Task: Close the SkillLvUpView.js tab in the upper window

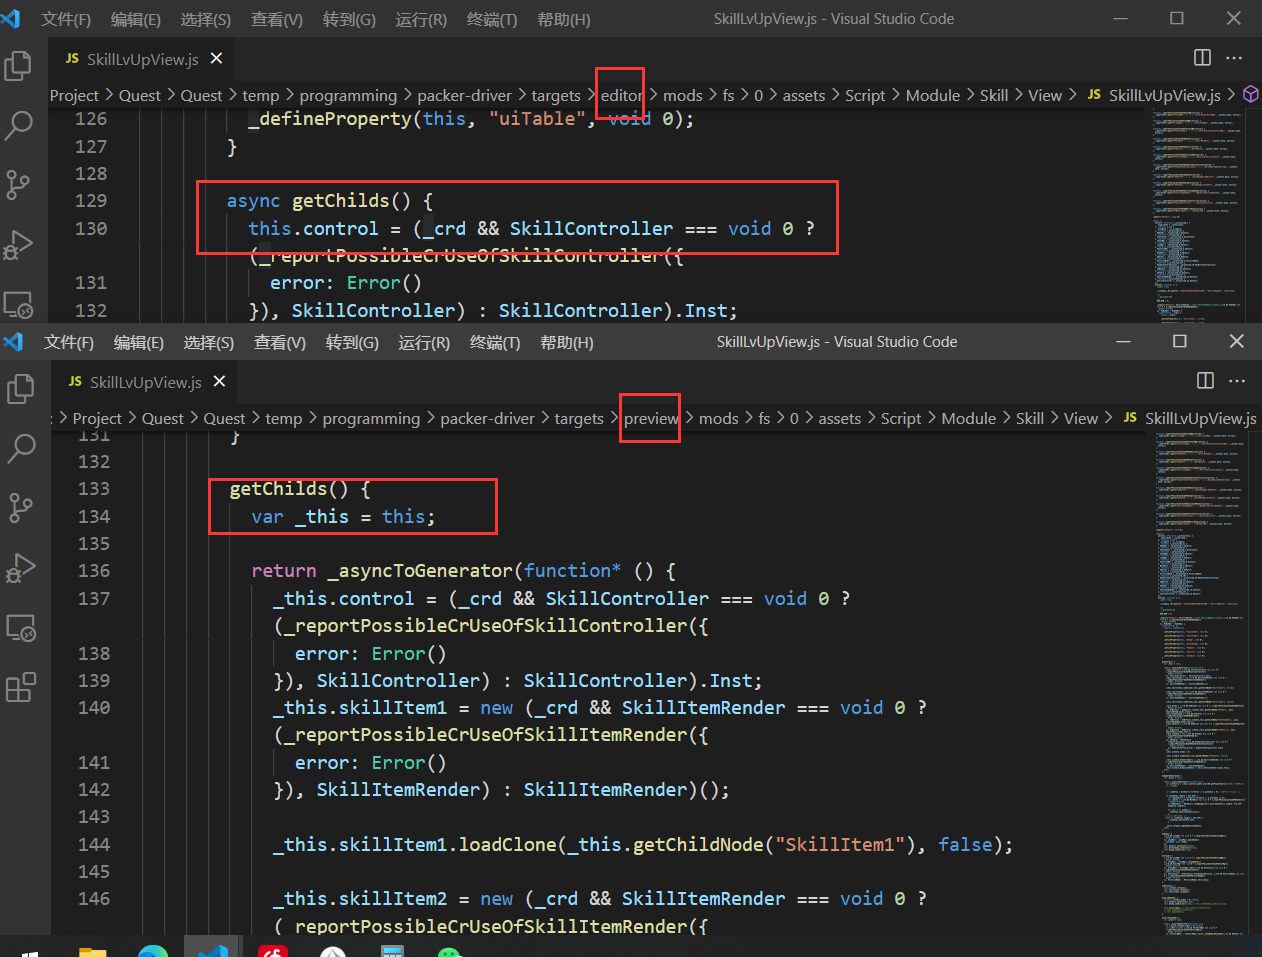Action: [216, 59]
